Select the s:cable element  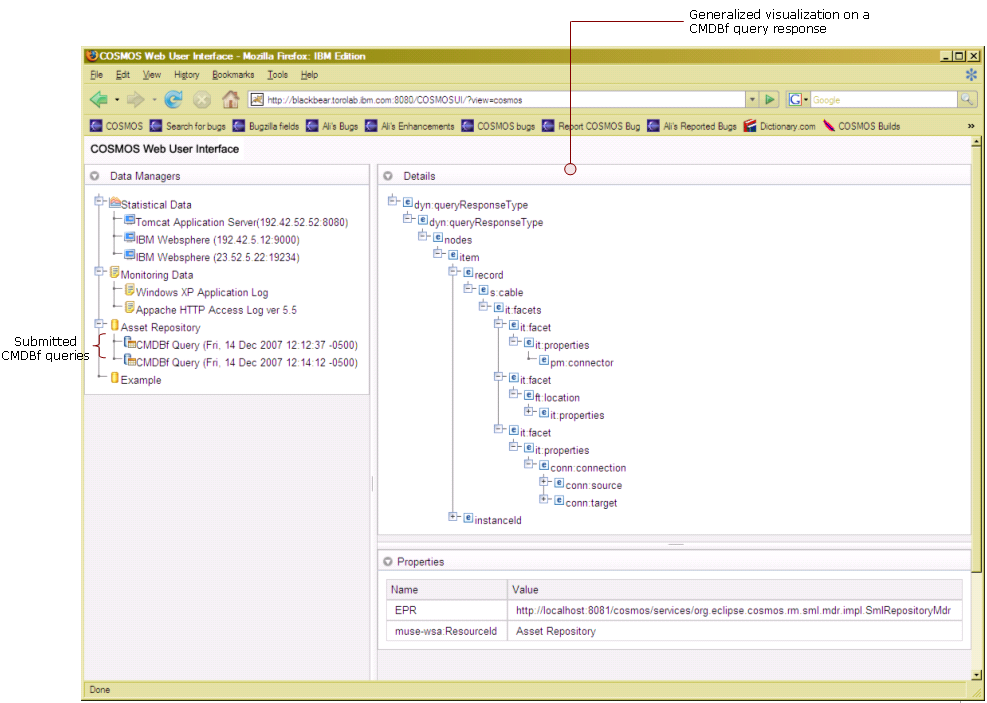tap(506, 293)
